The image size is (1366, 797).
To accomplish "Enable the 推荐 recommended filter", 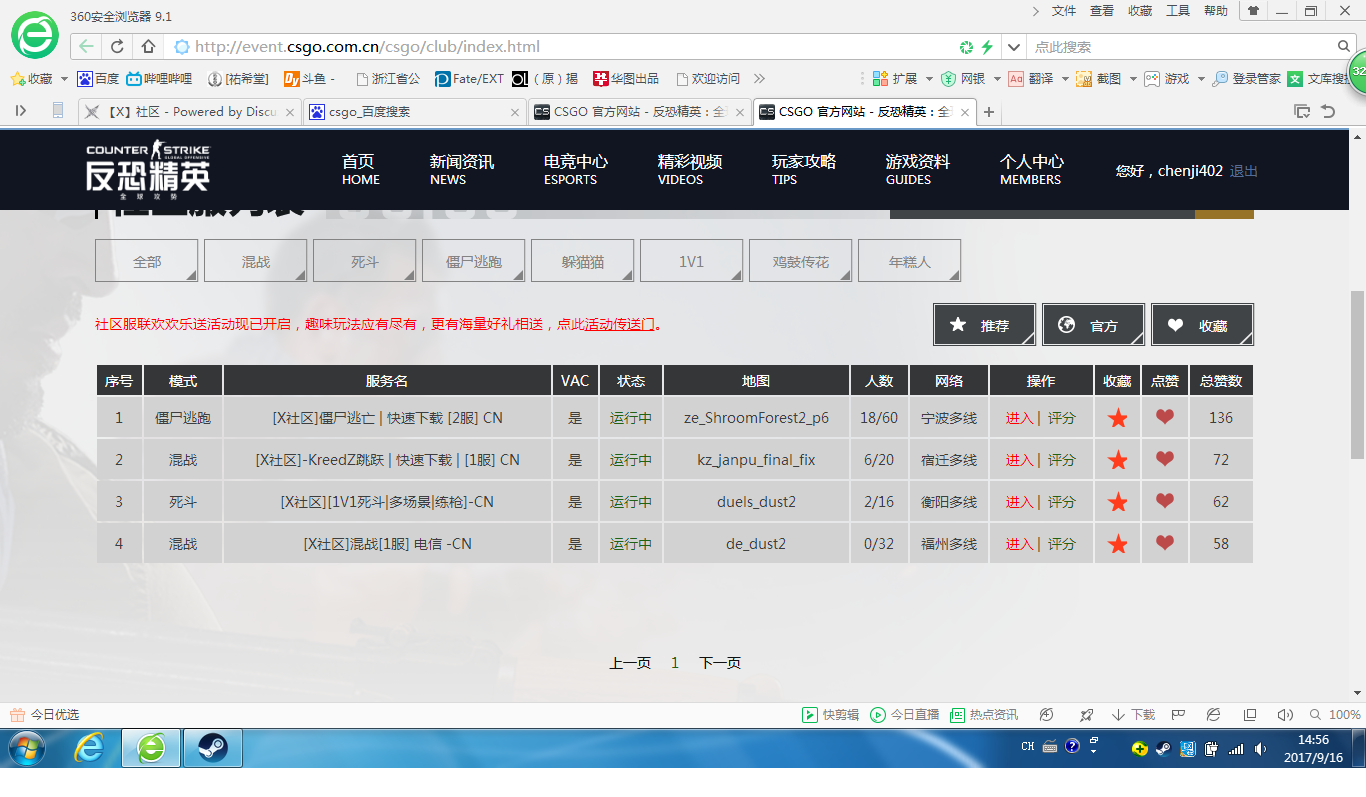I will pyautogui.click(x=984, y=324).
